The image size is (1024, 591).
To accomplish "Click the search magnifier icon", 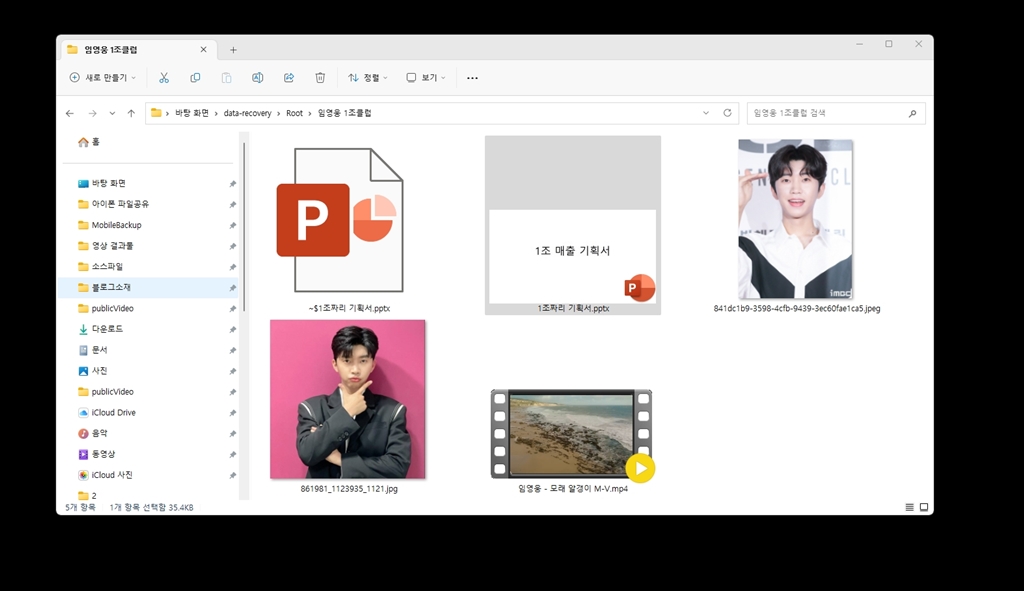I will pyautogui.click(x=912, y=113).
